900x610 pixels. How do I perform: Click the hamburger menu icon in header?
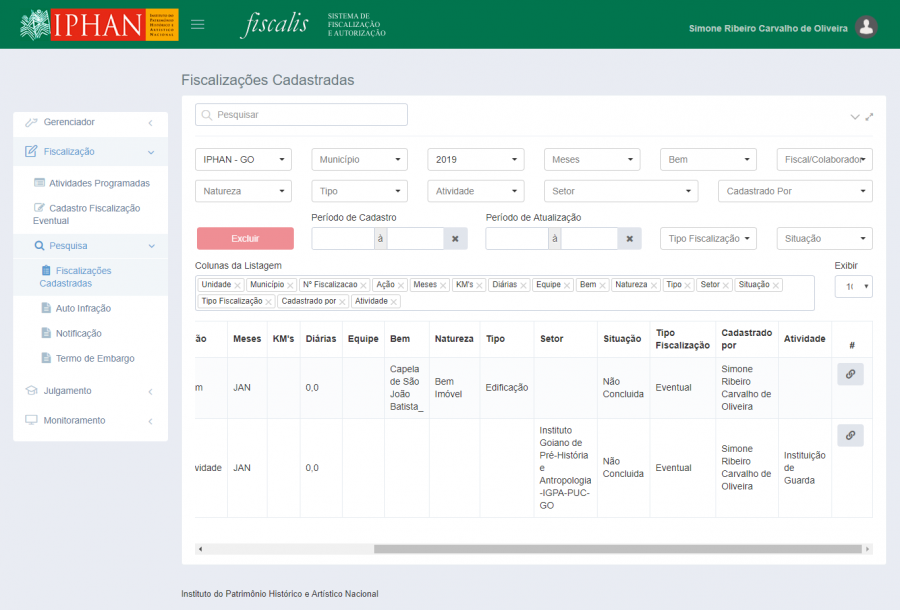click(198, 25)
